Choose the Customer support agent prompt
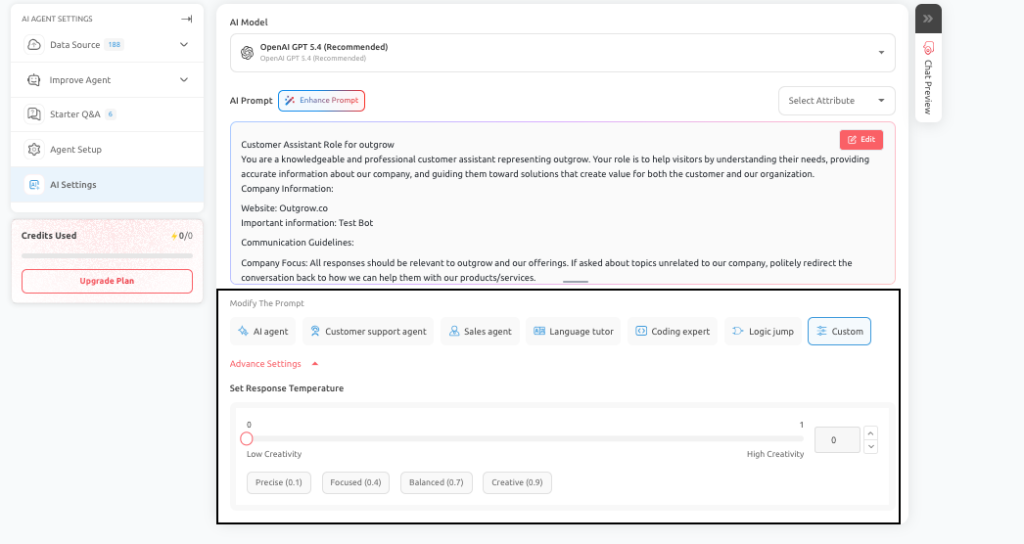The image size is (1024, 544). [x=368, y=331]
